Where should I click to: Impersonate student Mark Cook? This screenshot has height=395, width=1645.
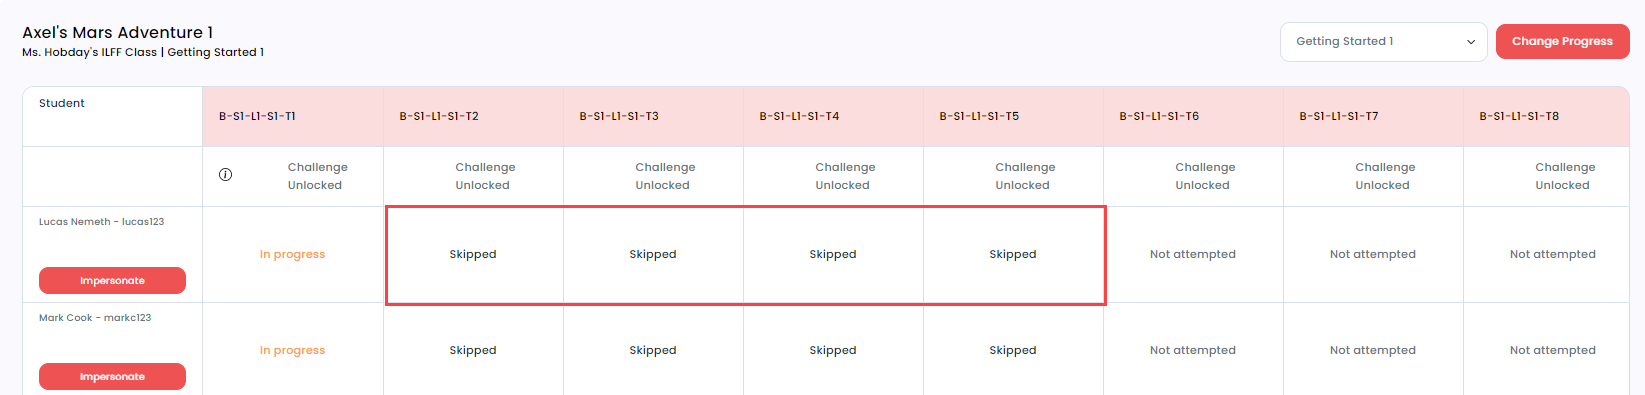pyautogui.click(x=112, y=377)
